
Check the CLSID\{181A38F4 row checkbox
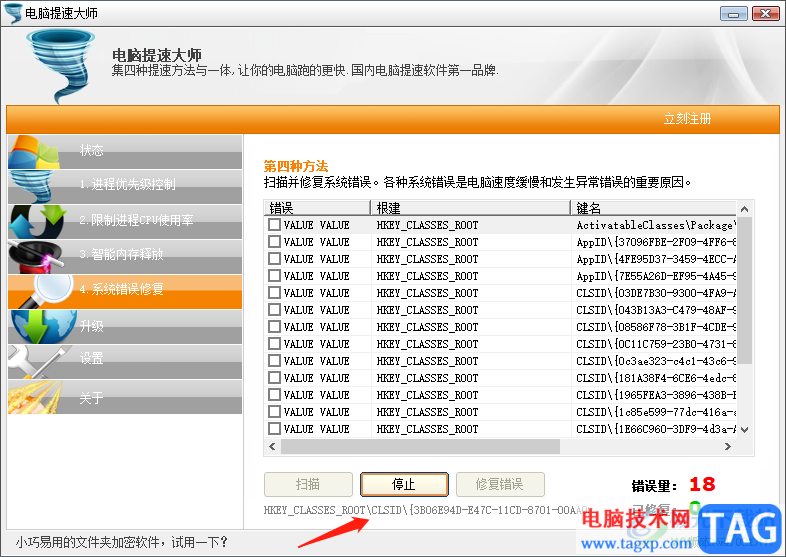(274, 378)
